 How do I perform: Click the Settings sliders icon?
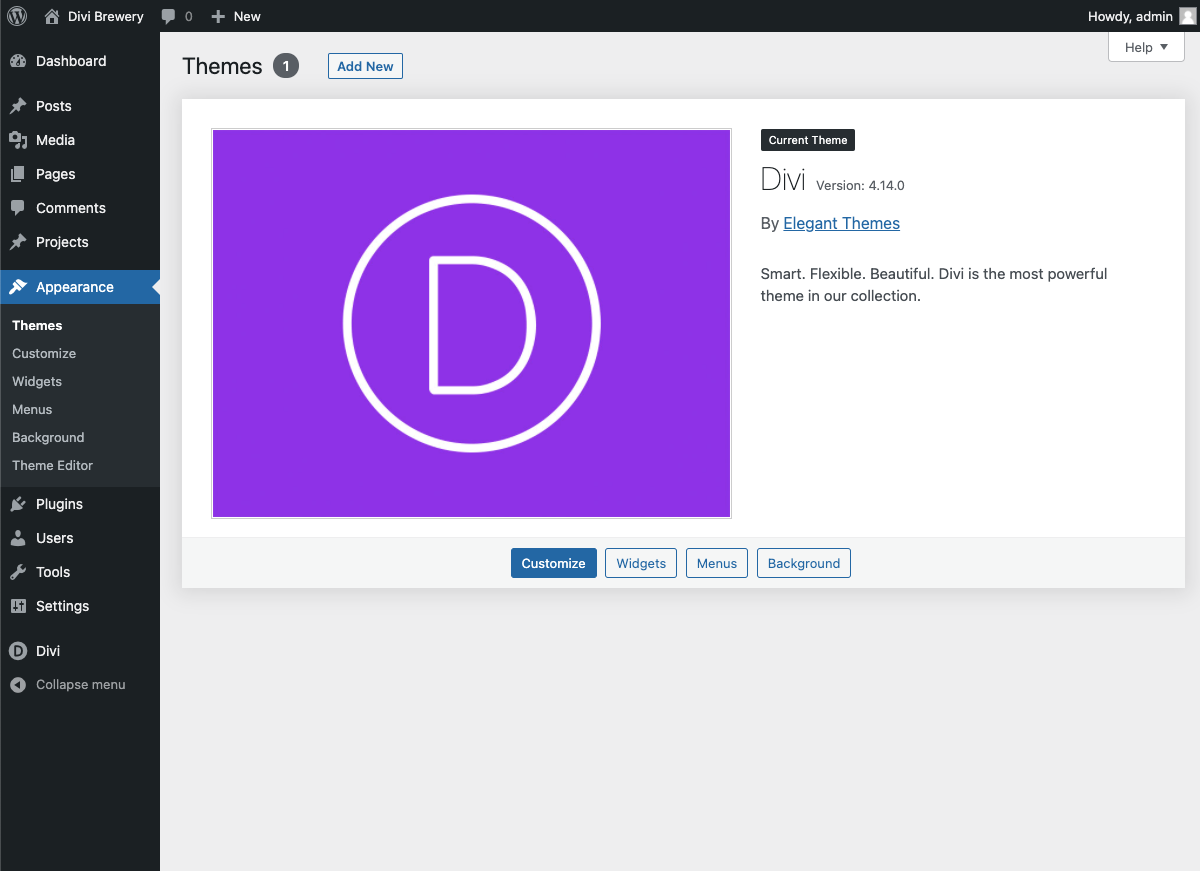click(18, 606)
